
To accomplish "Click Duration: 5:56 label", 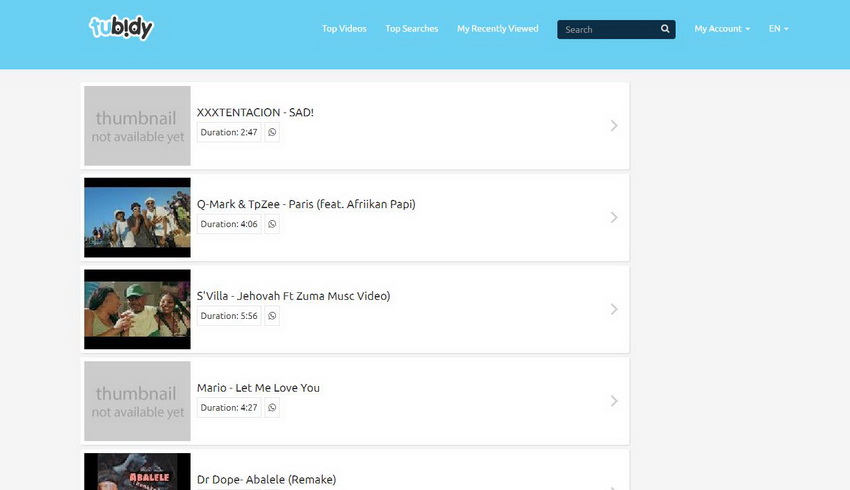I will pyautogui.click(x=229, y=315).
